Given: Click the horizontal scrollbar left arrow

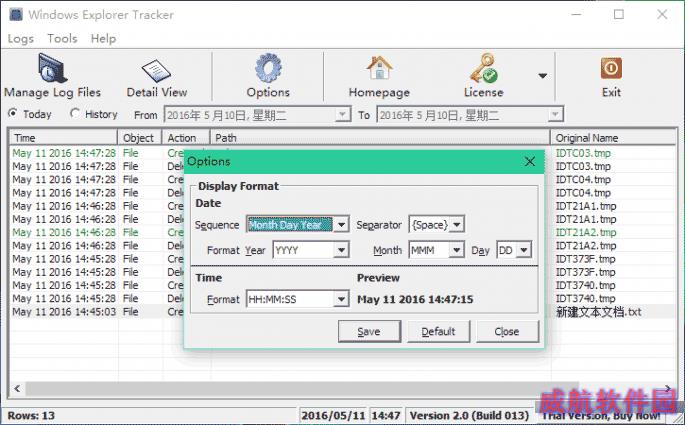Looking at the screenshot, I should [x=17, y=388].
